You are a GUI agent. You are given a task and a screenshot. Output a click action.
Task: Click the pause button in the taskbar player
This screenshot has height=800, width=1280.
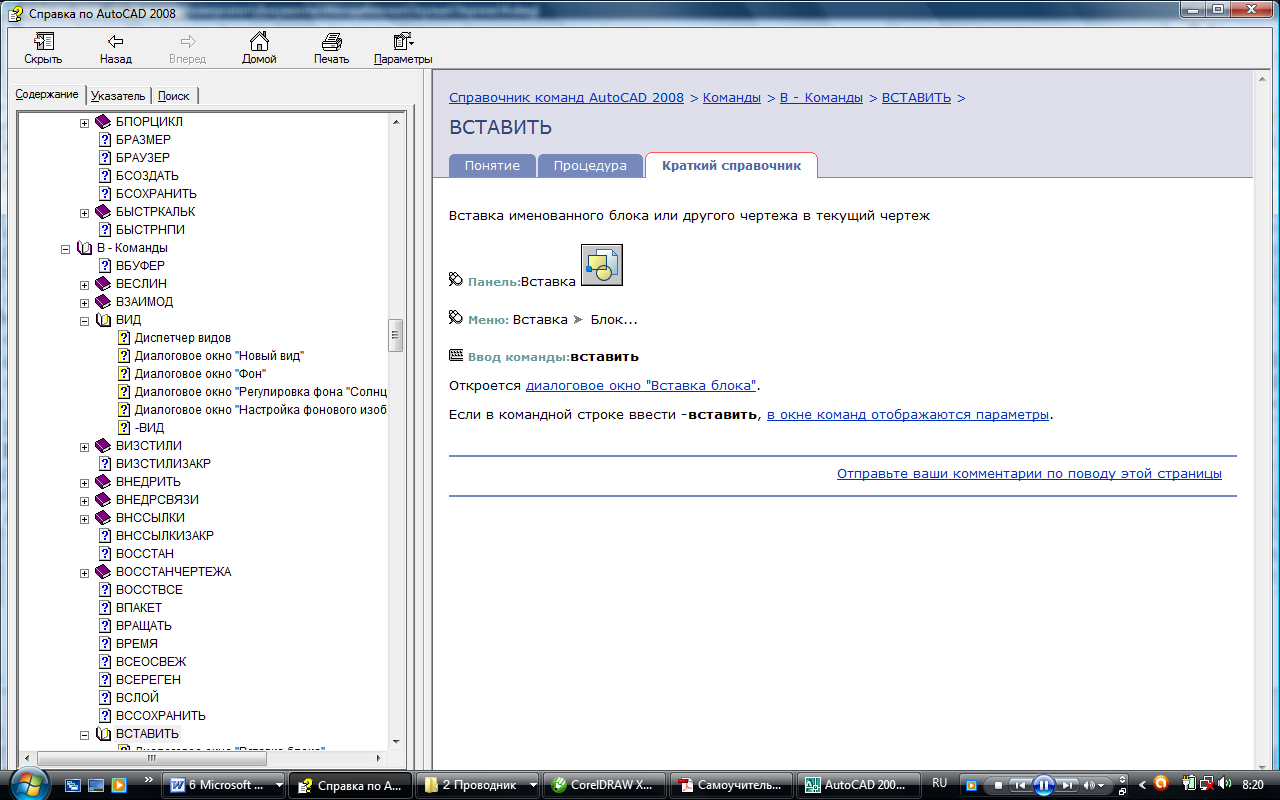(1043, 785)
